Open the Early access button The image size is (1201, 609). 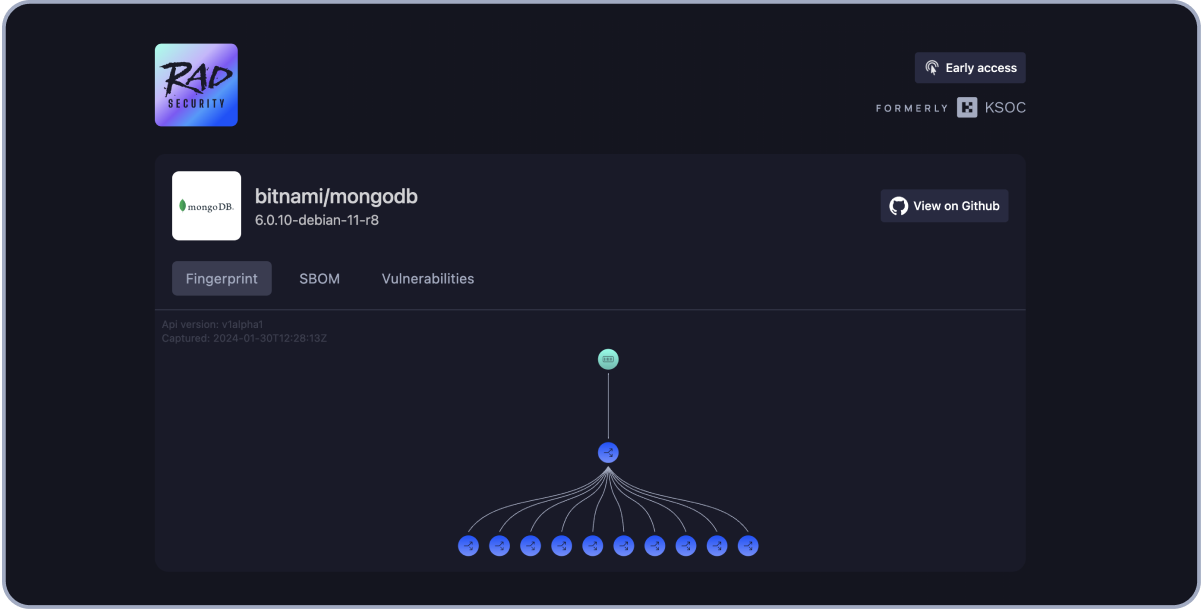click(969, 68)
